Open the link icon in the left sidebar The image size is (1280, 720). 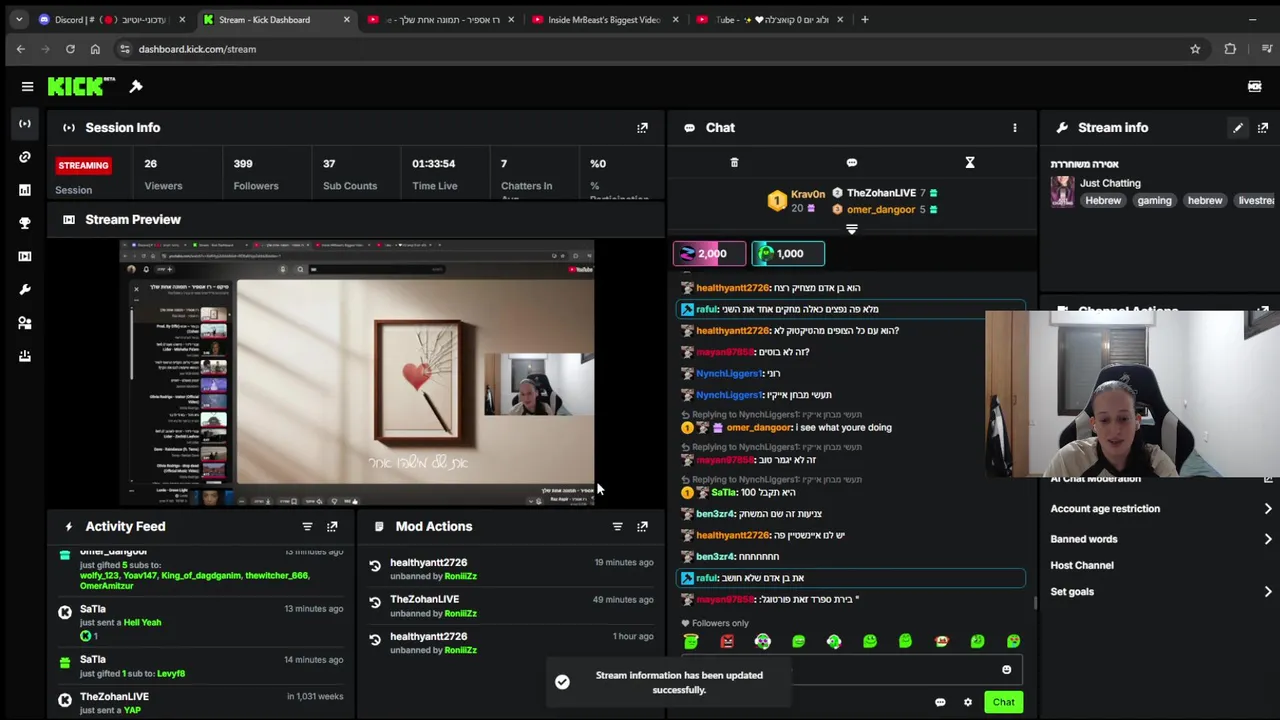click(25, 157)
